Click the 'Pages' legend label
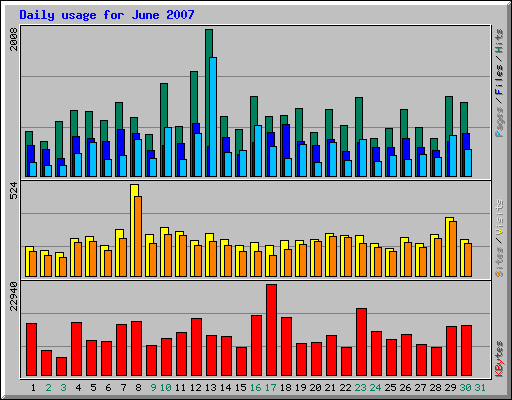This screenshot has height=400, width=512. (499, 122)
